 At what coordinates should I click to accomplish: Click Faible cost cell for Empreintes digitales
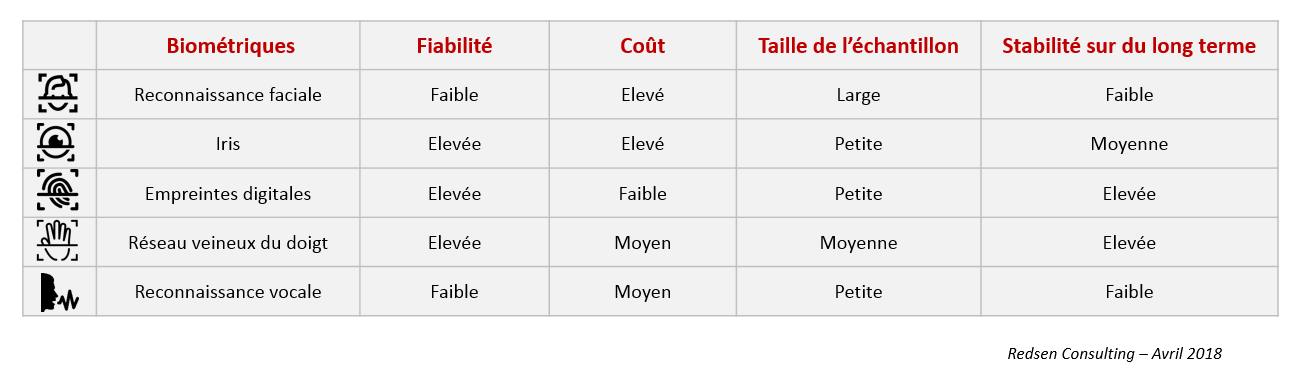(642, 193)
